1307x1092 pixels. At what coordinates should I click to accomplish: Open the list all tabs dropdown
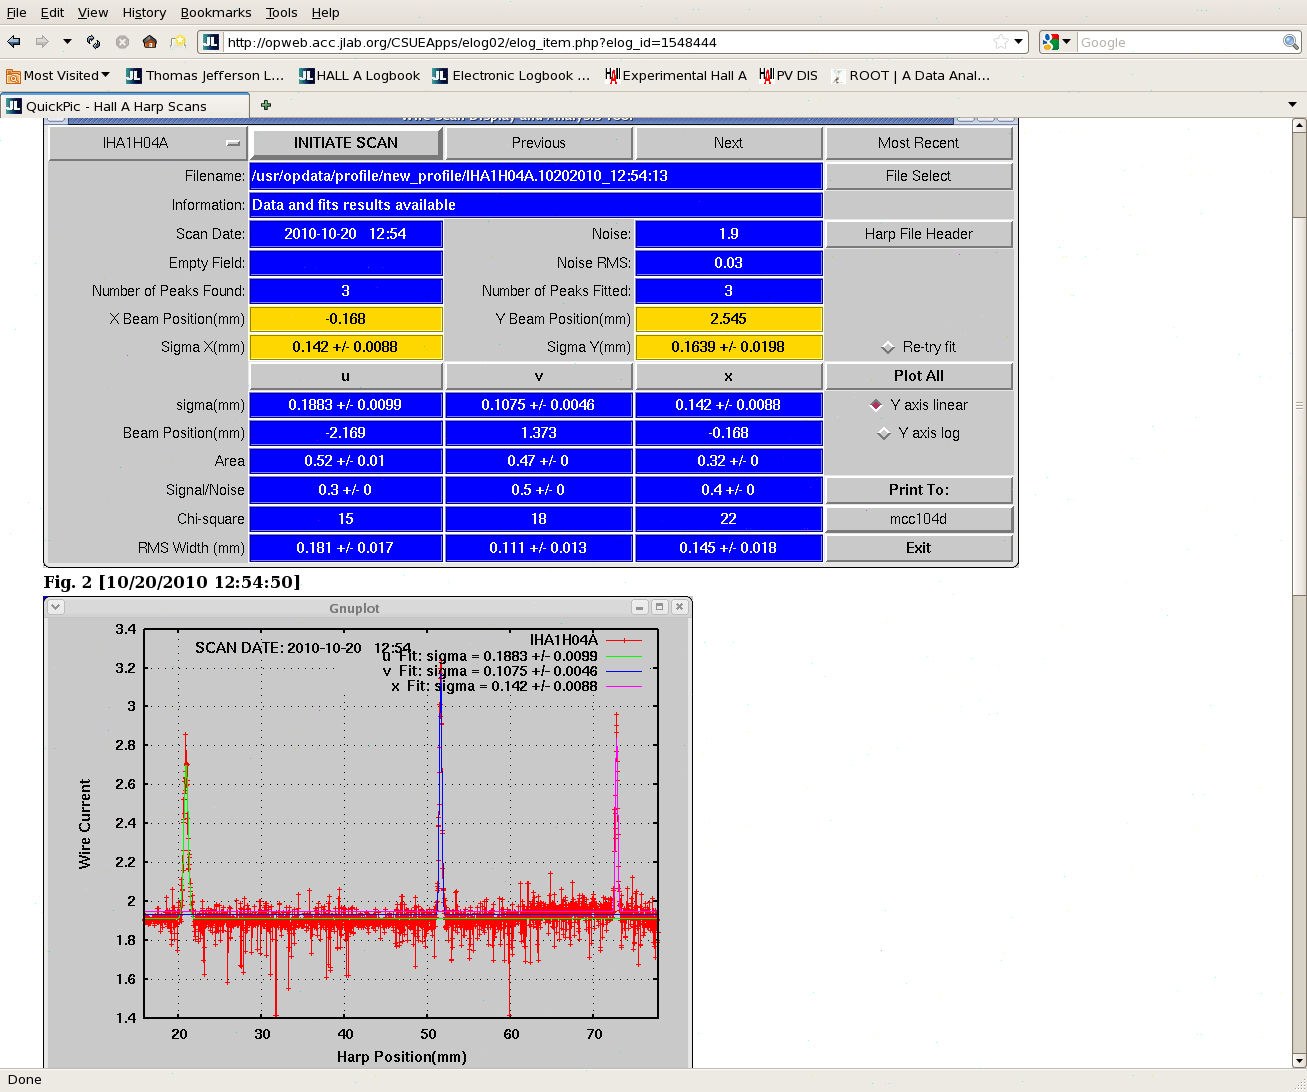click(x=1292, y=105)
